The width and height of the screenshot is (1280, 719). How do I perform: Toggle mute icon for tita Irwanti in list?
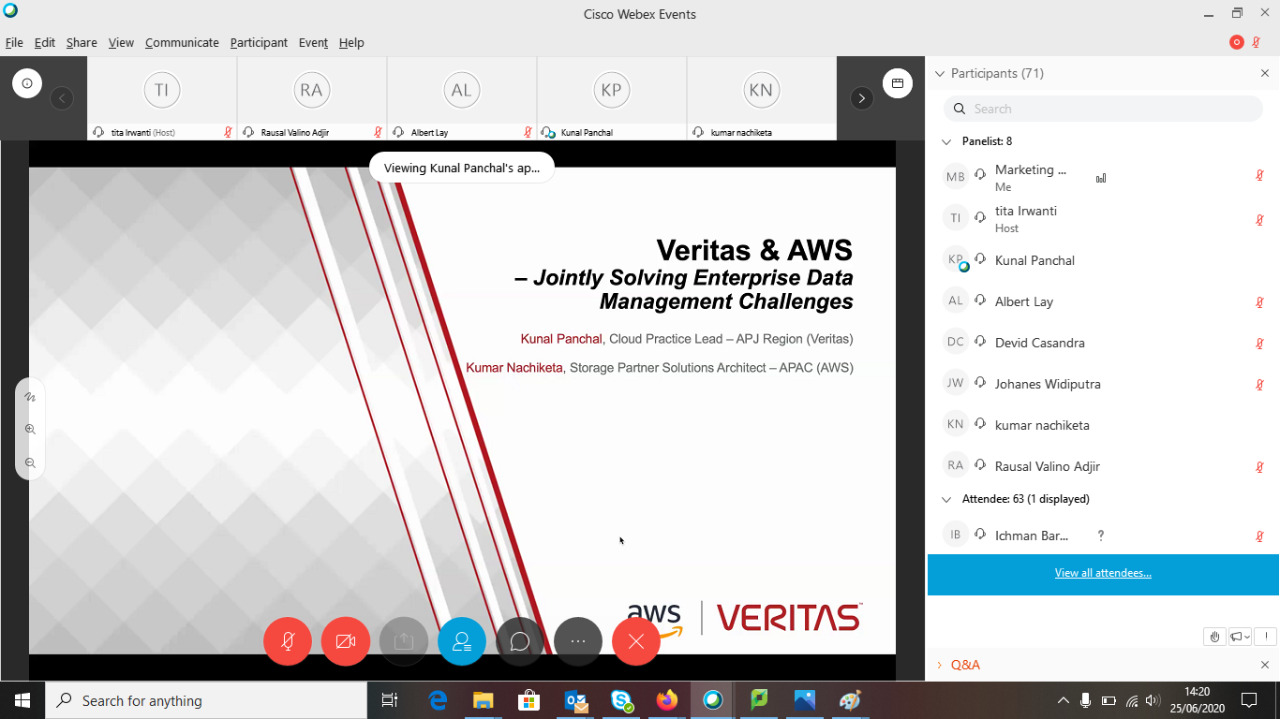(1260, 219)
